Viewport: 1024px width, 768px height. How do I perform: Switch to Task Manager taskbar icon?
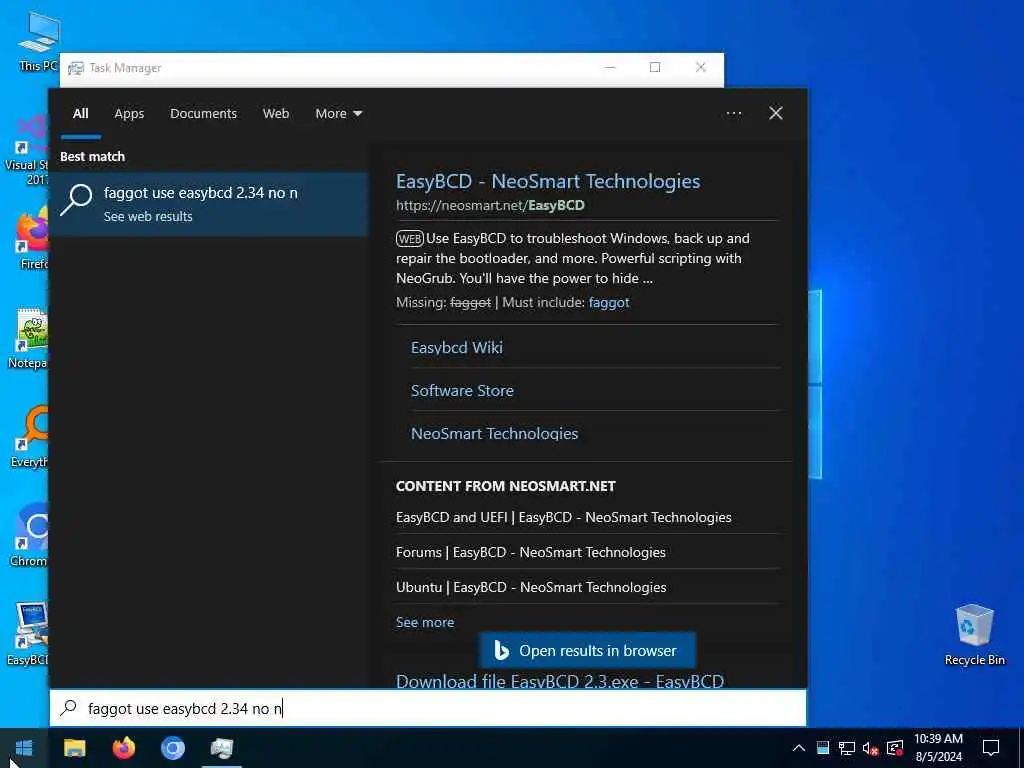coord(222,748)
